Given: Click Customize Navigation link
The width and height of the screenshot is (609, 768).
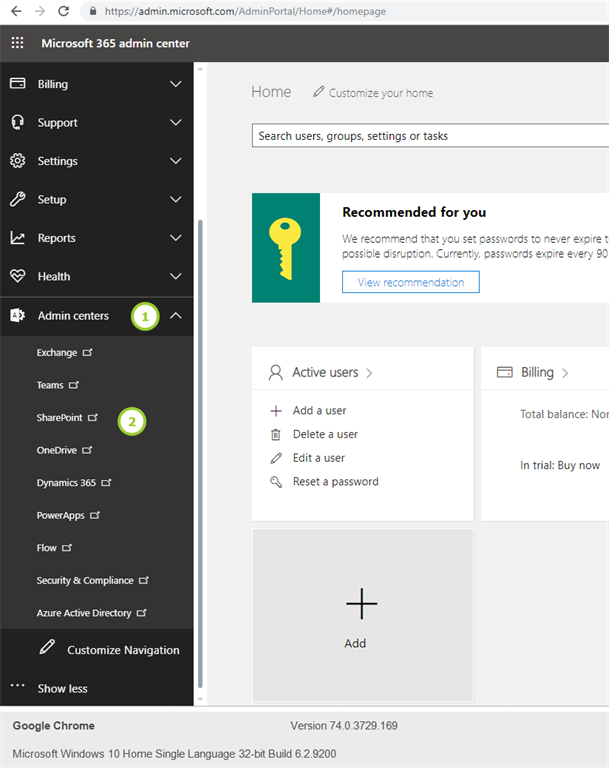Looking at the screenshot, I should pos(123,650).
